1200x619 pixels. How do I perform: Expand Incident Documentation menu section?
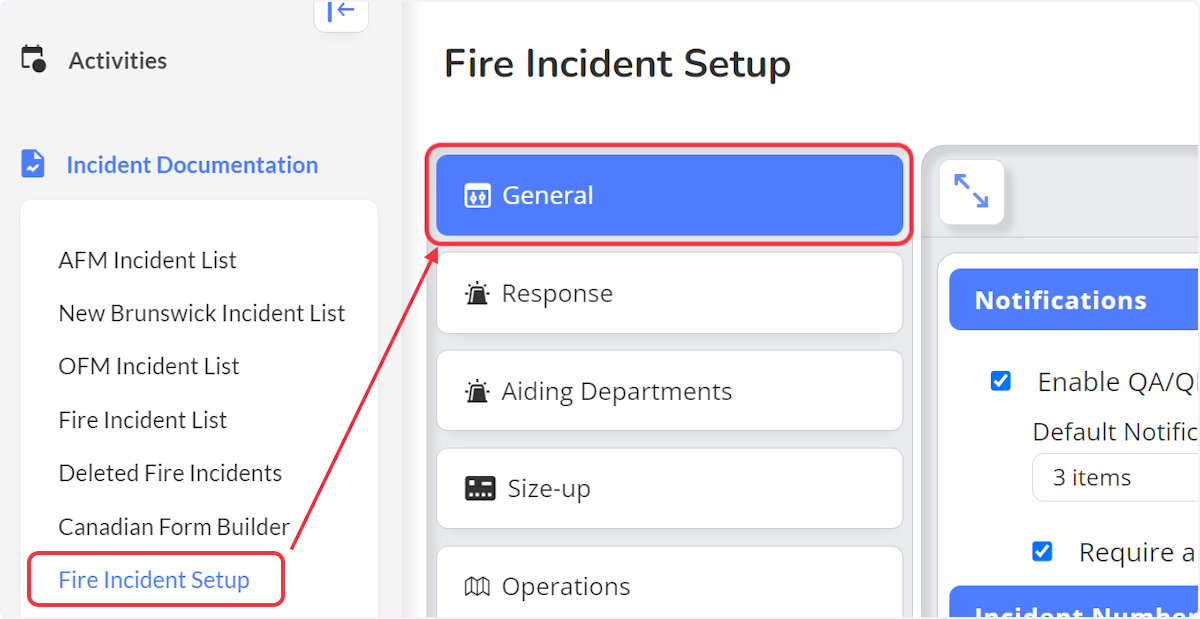click(x=192, y=165)
